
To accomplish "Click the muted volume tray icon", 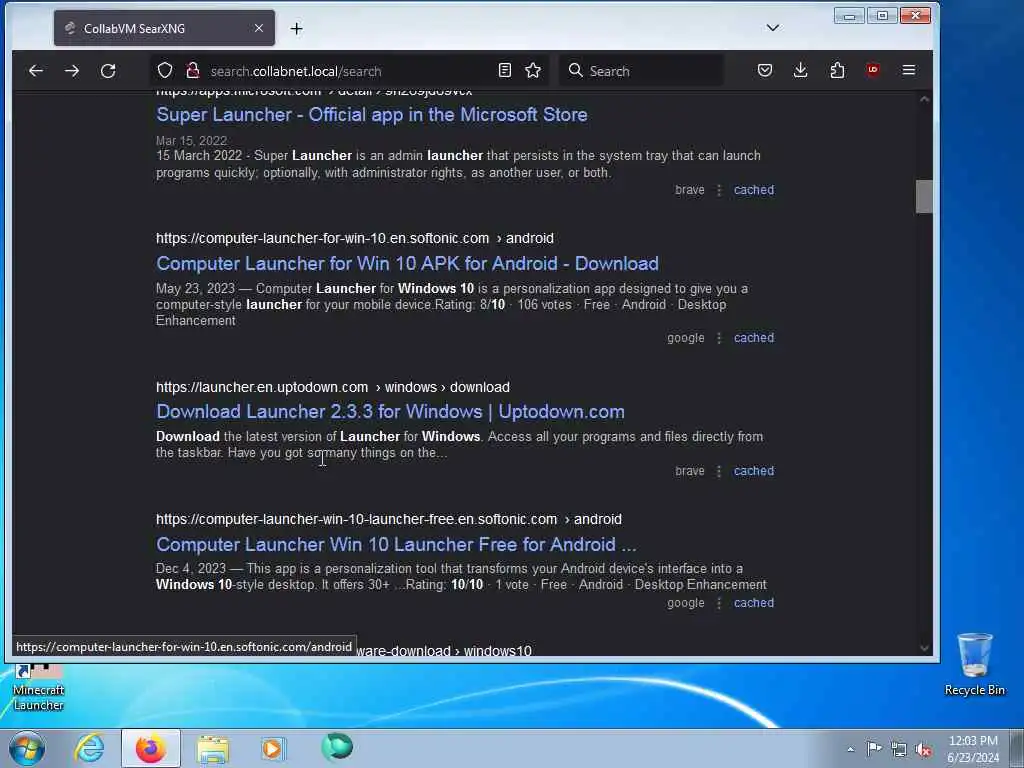I will click(923, 749).
